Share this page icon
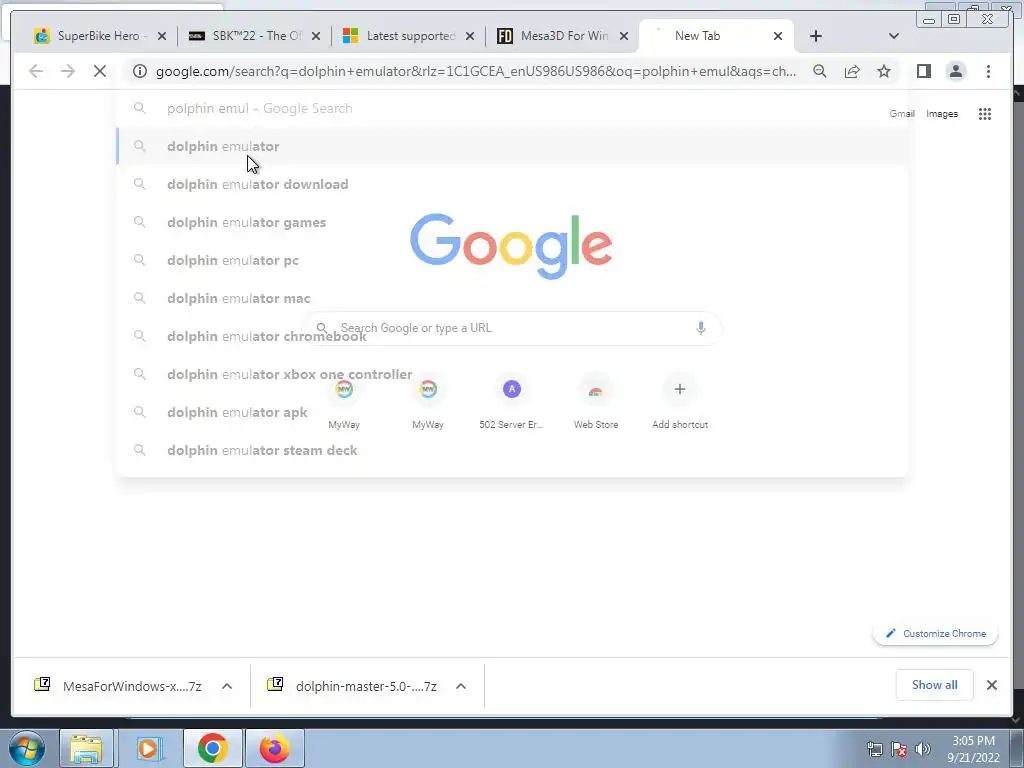Screen dimensions: 1024x768 (852, 71)
